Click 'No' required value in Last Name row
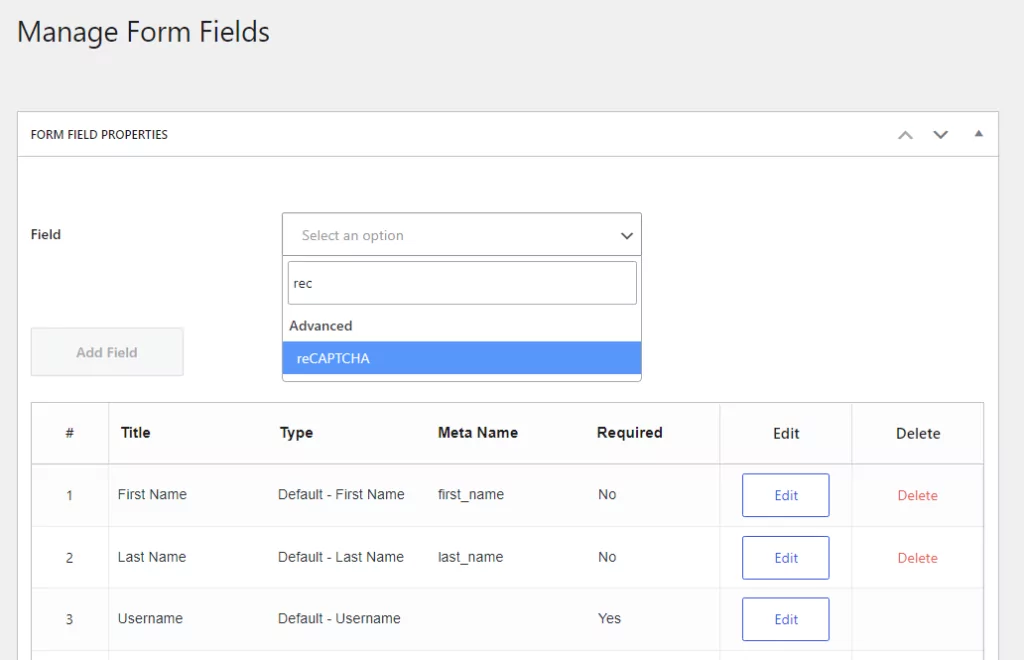 [607, 557]
